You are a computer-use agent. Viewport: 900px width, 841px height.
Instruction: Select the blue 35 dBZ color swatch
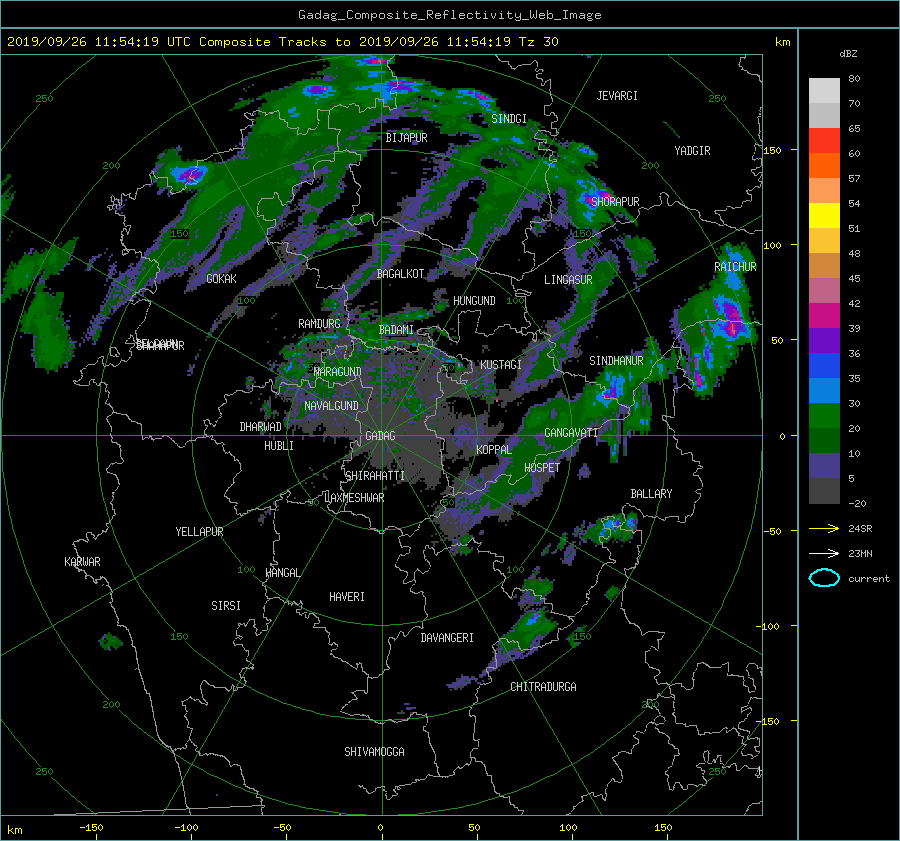(x=824, y=366)
